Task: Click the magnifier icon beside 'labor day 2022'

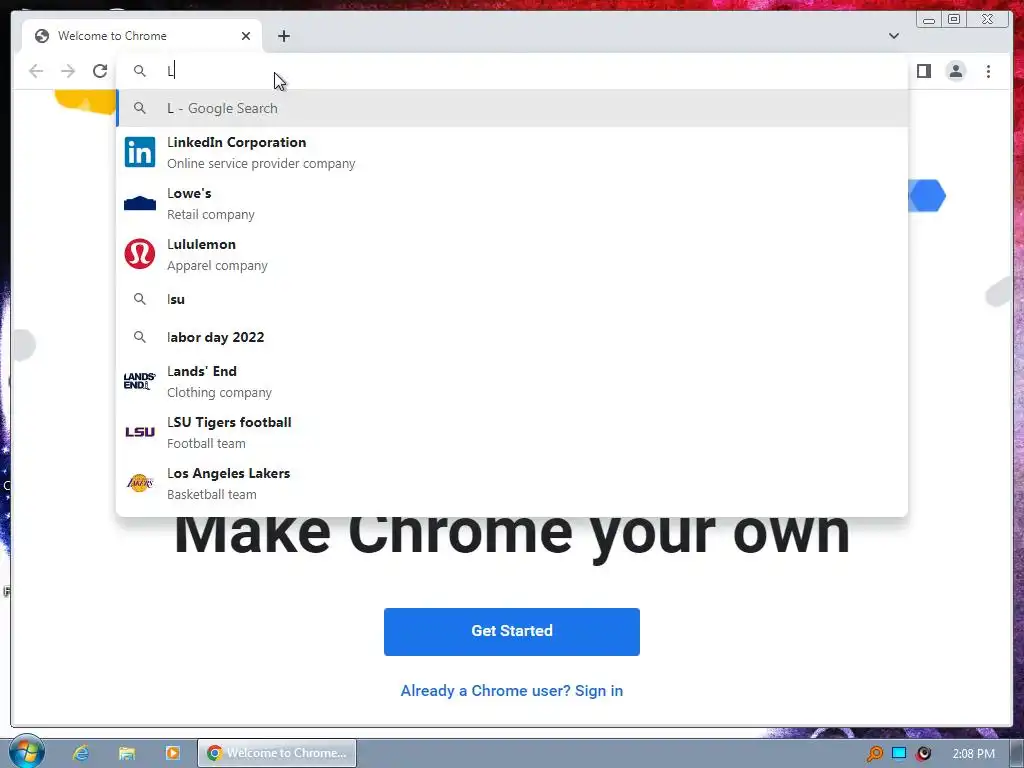Action: point(140,337)
